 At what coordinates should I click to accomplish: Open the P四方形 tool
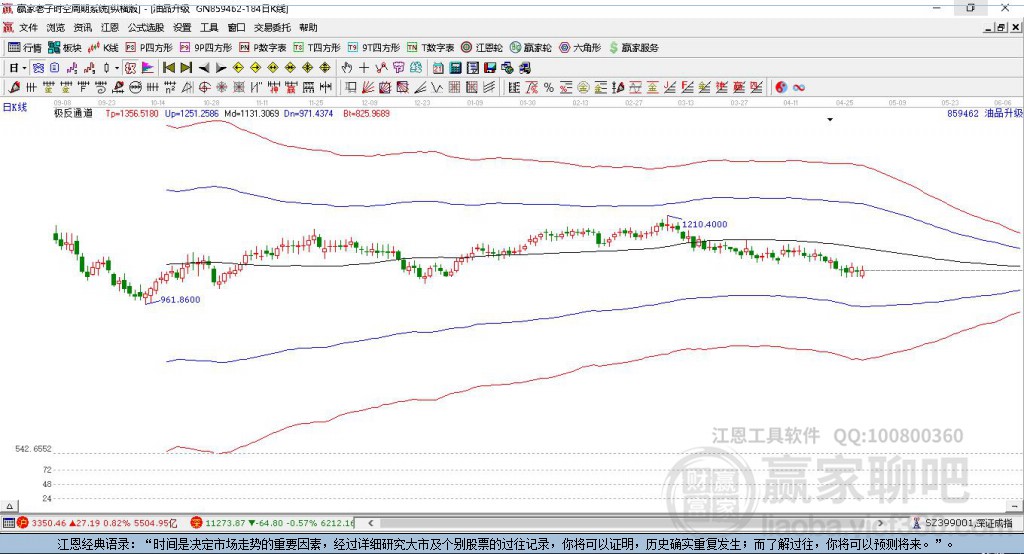click(x=149, y=48)
